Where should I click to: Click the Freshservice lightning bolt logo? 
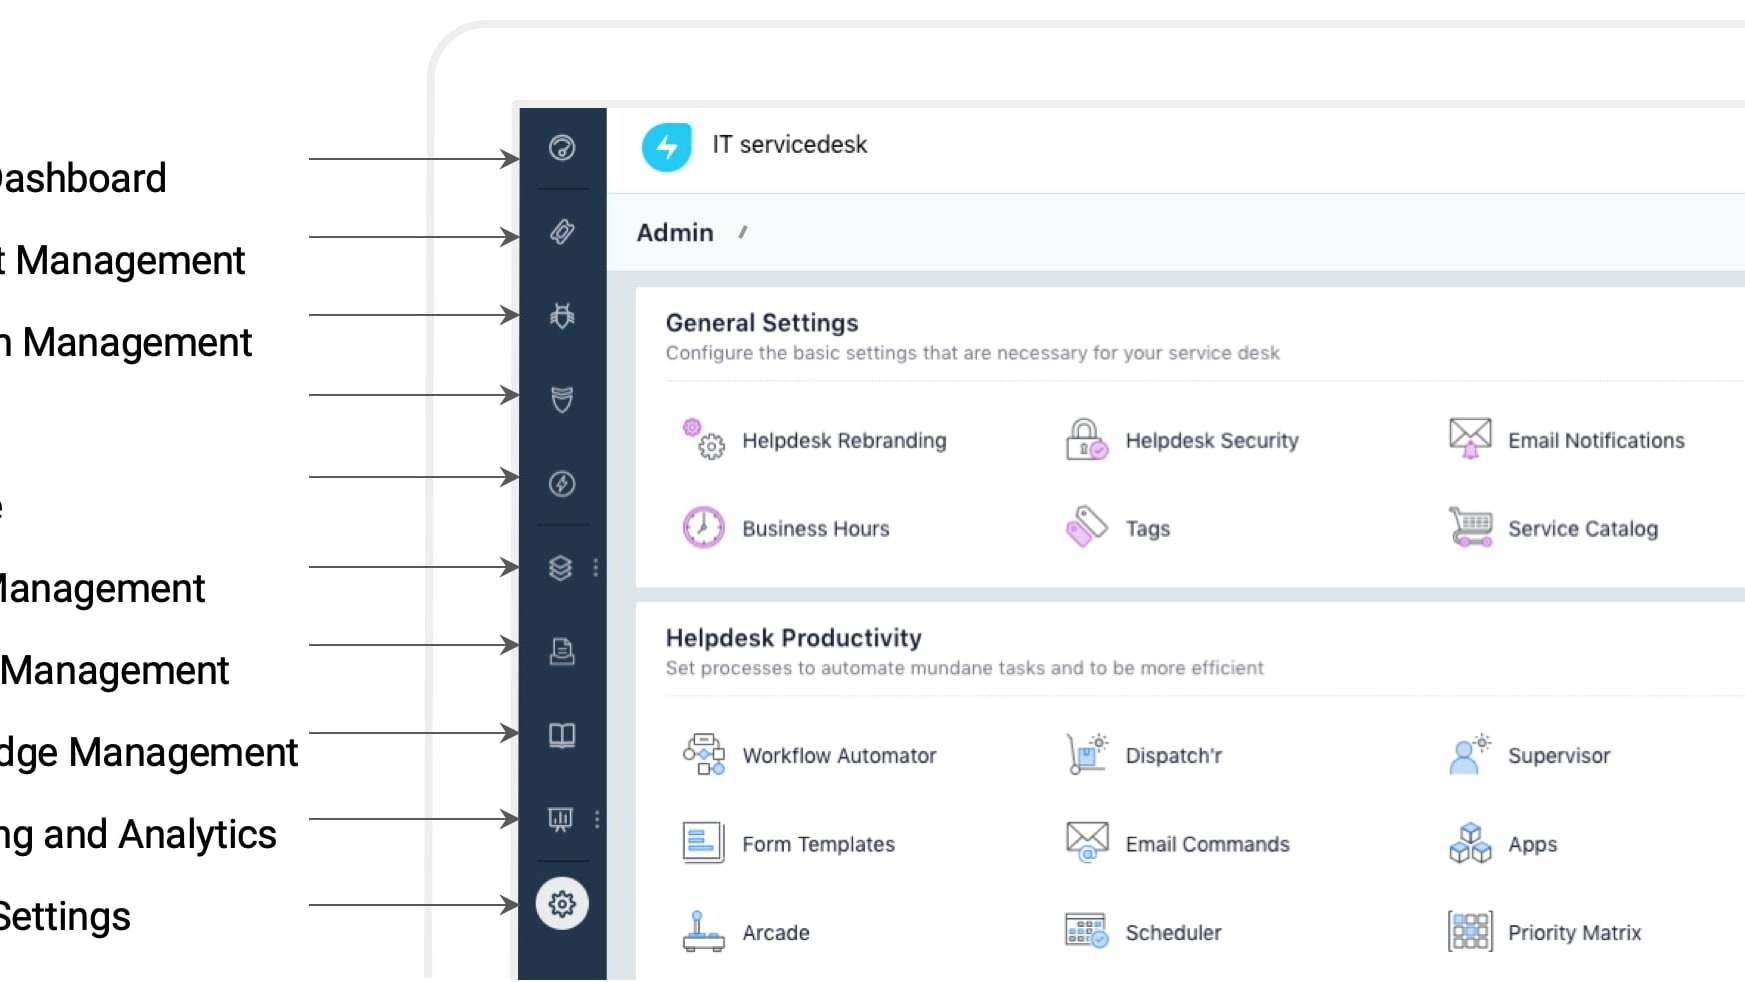[666, 147]
